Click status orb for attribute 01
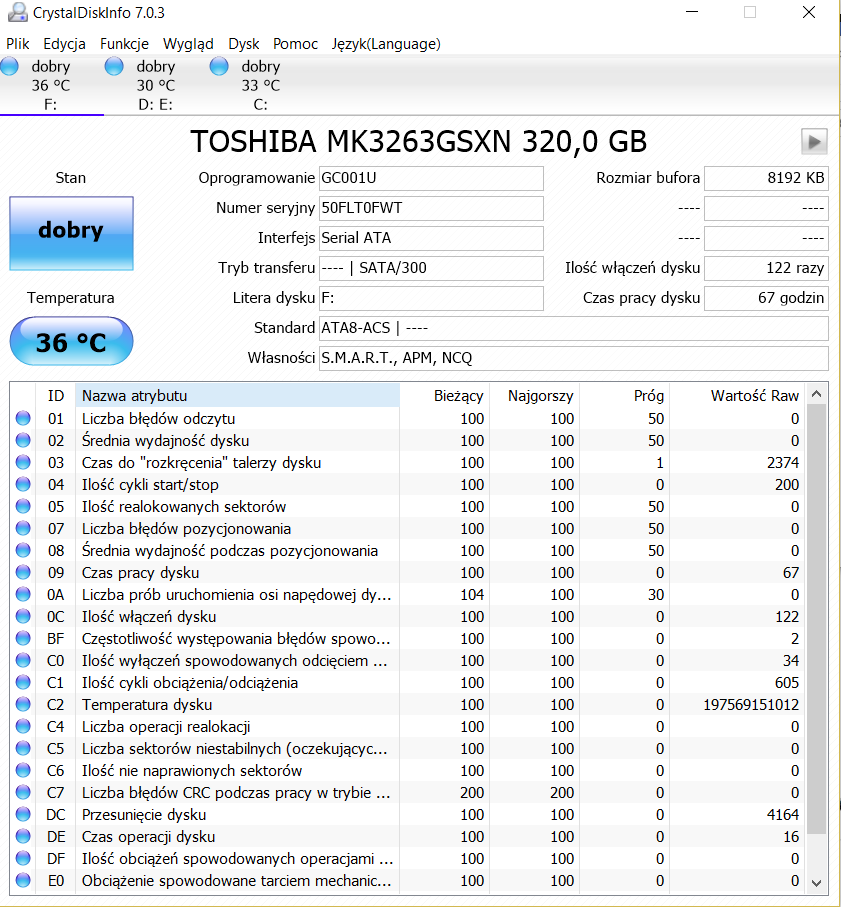Viewport: 841px width, 907px height. [x=23, y=418]
